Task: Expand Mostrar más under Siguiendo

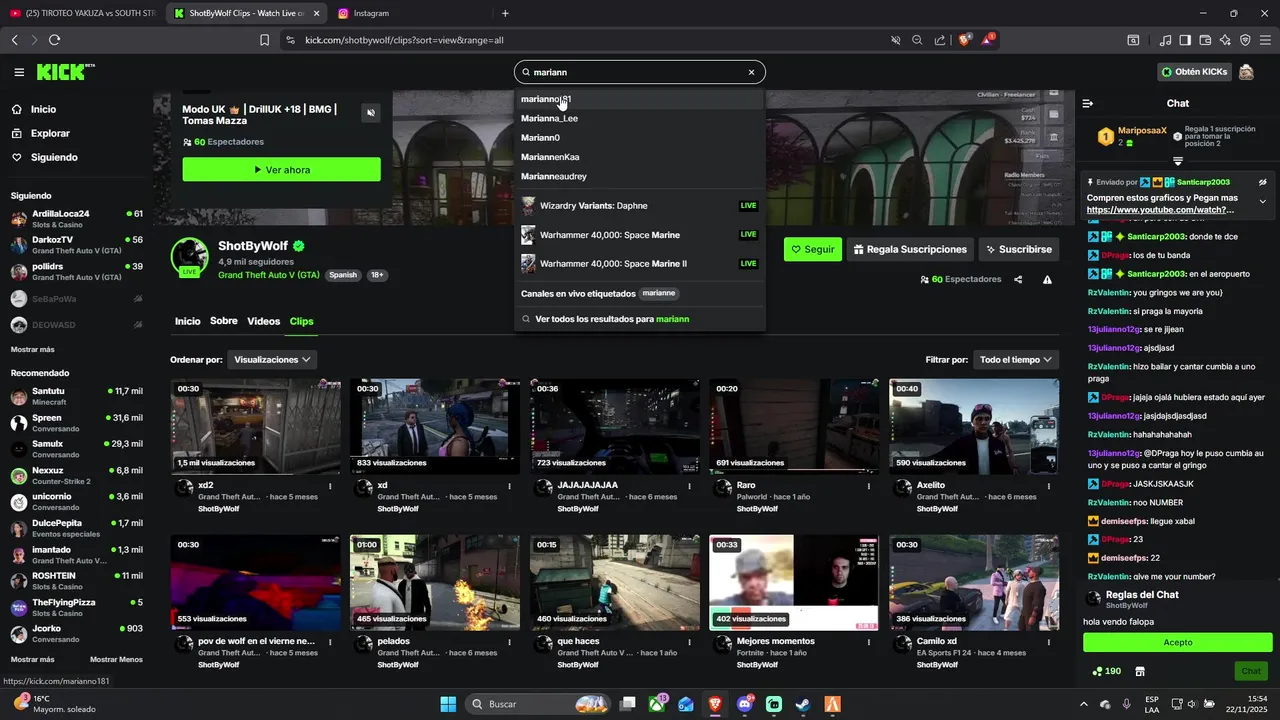Action: (33, 349)
